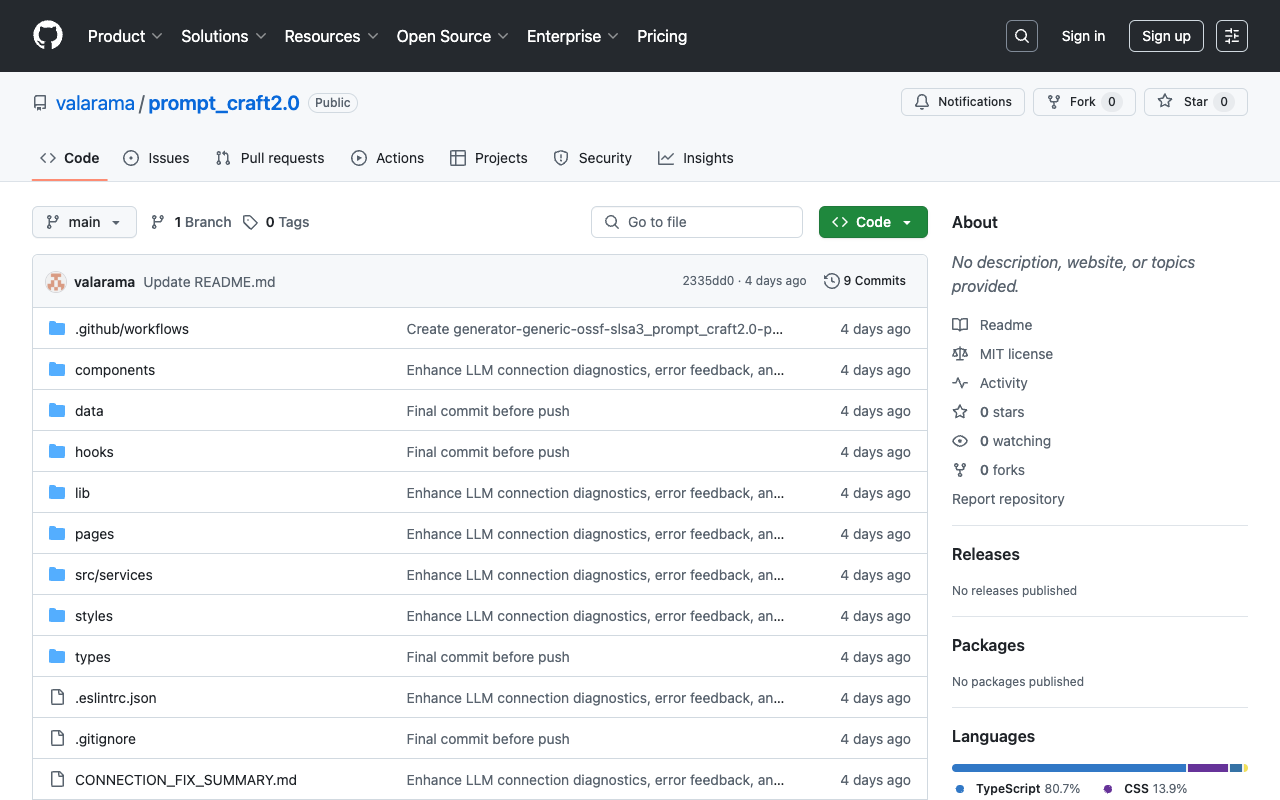Click the .github/workflows folder icon

57,329
